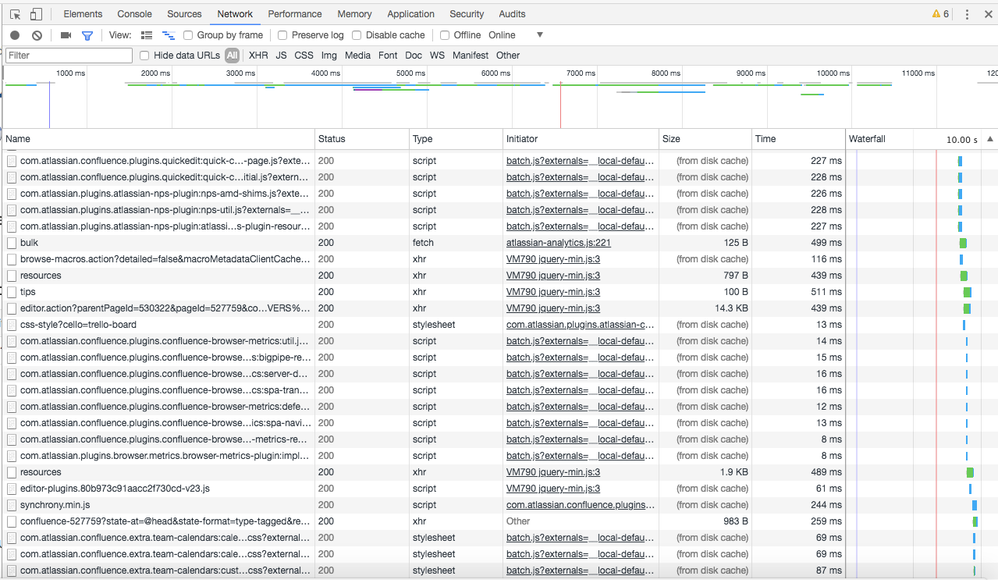Image resolution: width=998 pixels, height=580 pixels.
Task: Enable the Preserve log checkbox
Action: coord(284,35)
